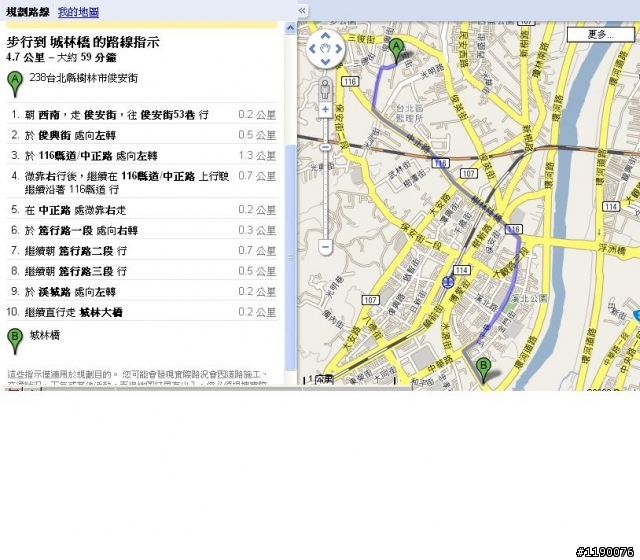Click route heading 步行到城林橋的路線指示
This screenshot has height=560, width=640.
pyautogui.click(x=83, y=42)
